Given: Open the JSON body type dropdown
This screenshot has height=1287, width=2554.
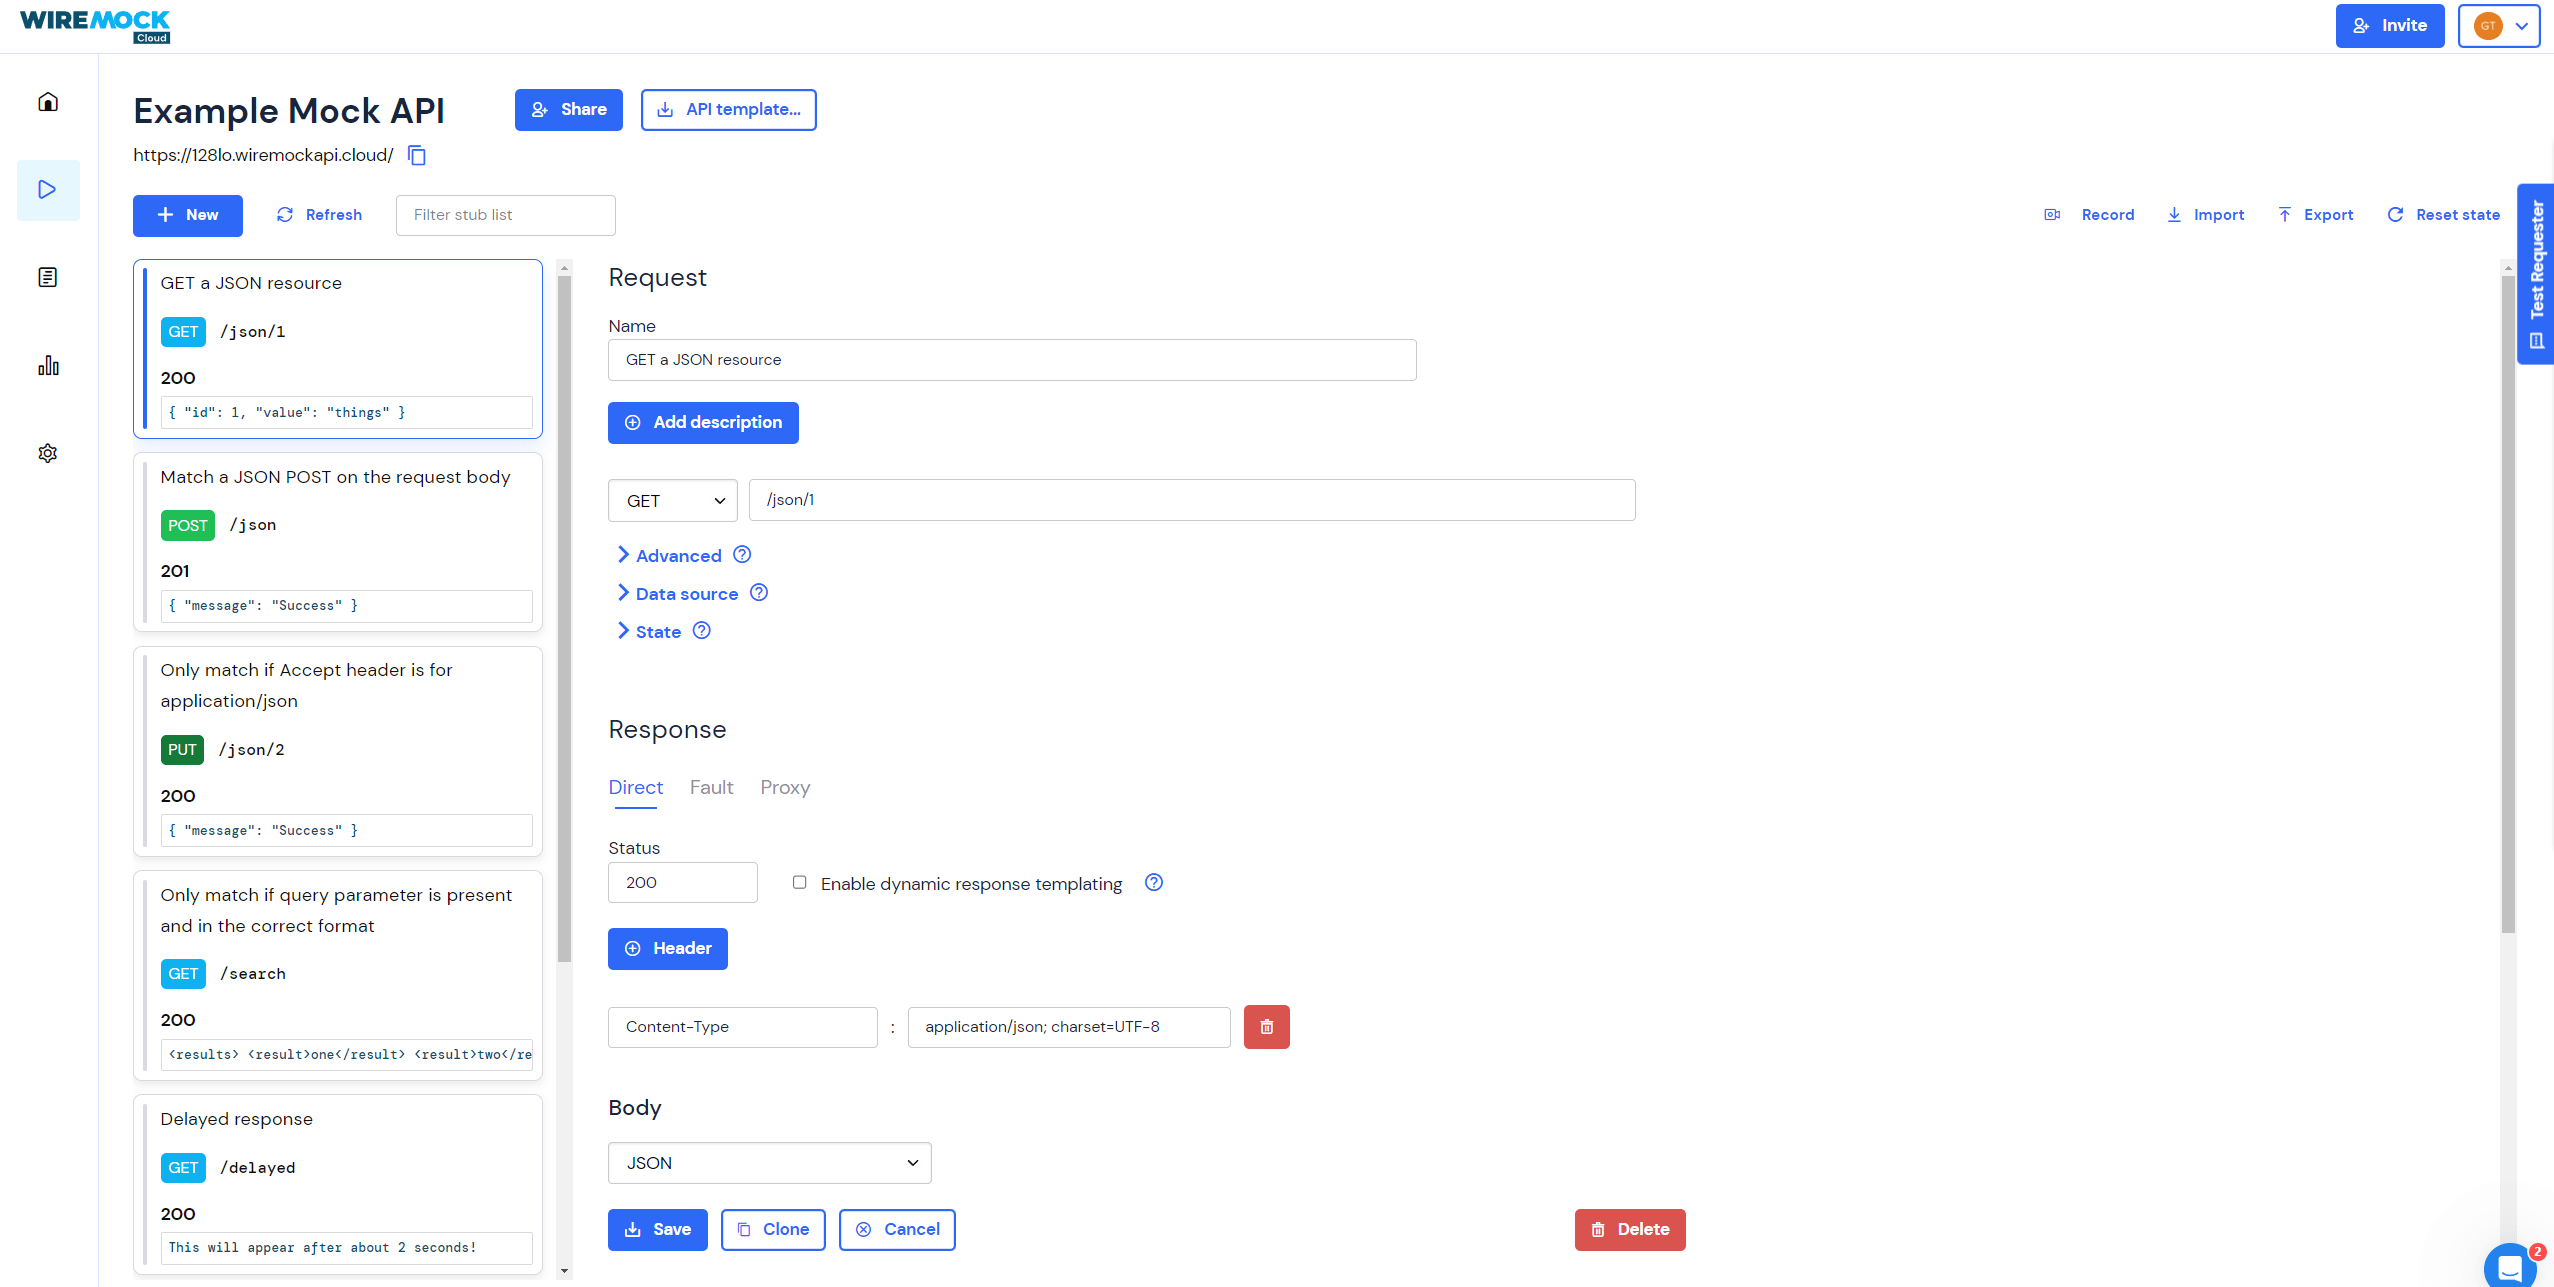Looking at the screenshot, I should (x=769, y=1163).
